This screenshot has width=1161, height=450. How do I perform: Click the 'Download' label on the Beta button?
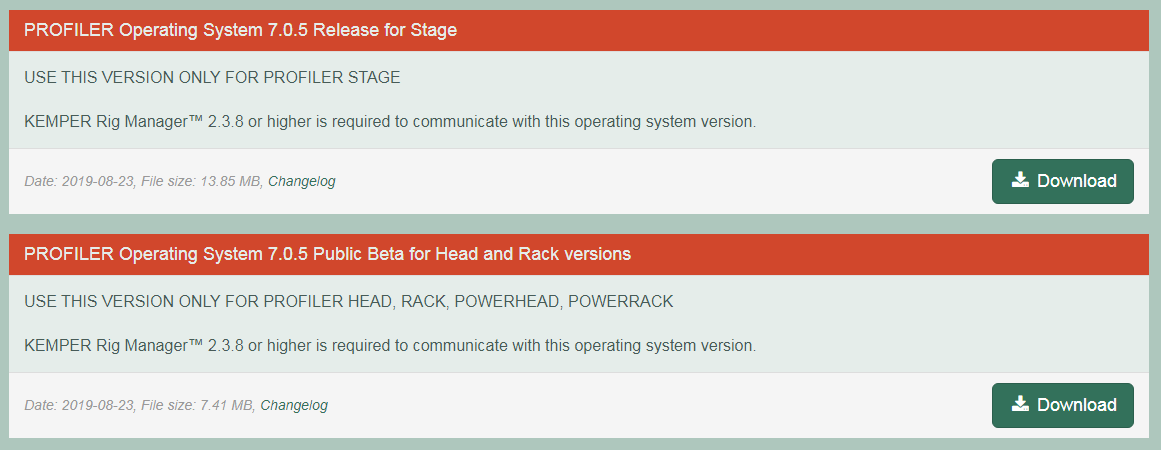pos(1077,405)
